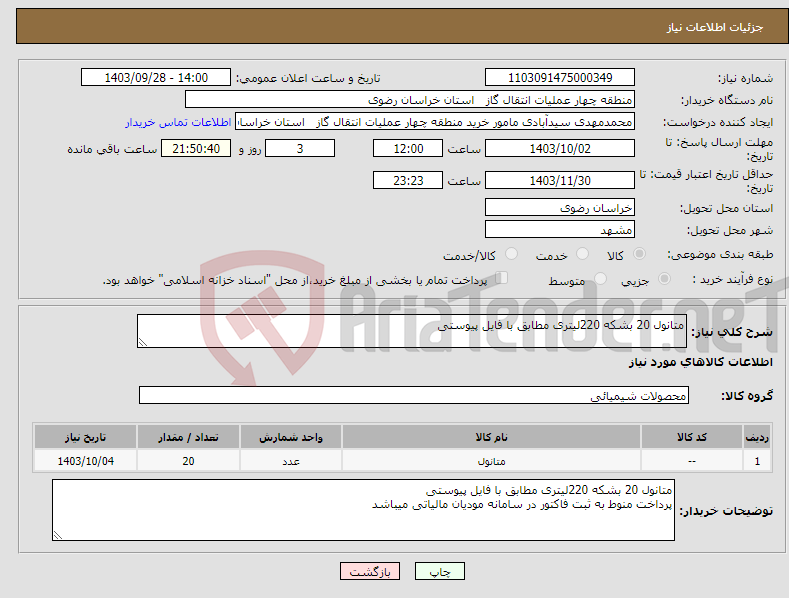Click the request creator name field
789x598 pixels.
coord(435,122)
